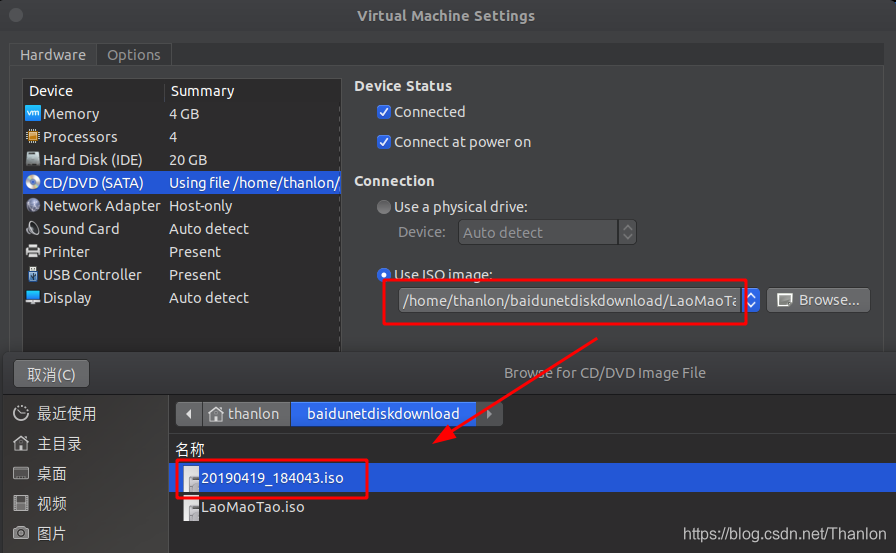This screenshot has height=553, width=896.
Task: Select the Processors row summary 4
Action: (173, 137)
